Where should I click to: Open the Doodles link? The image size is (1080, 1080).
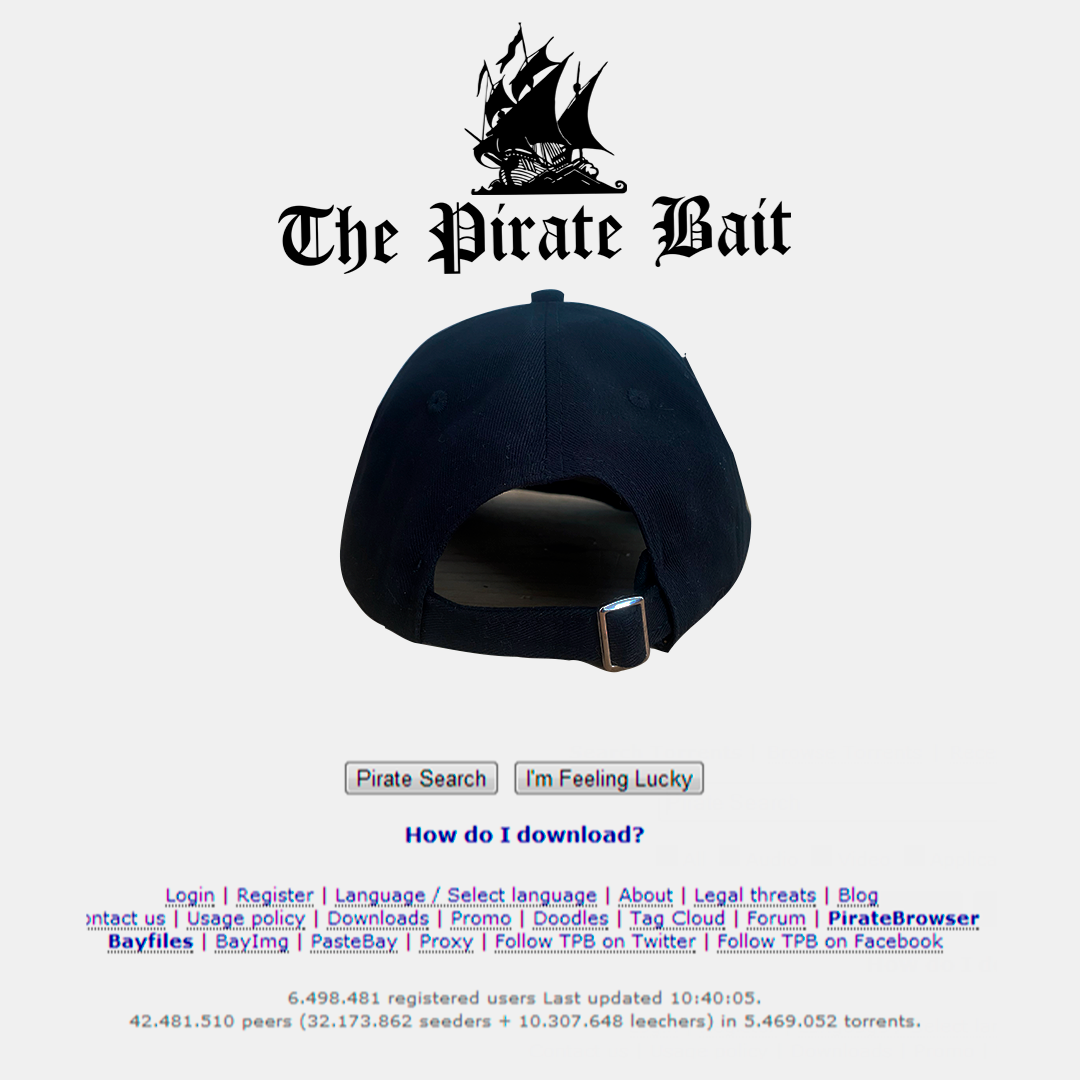[x=571, y=919]
